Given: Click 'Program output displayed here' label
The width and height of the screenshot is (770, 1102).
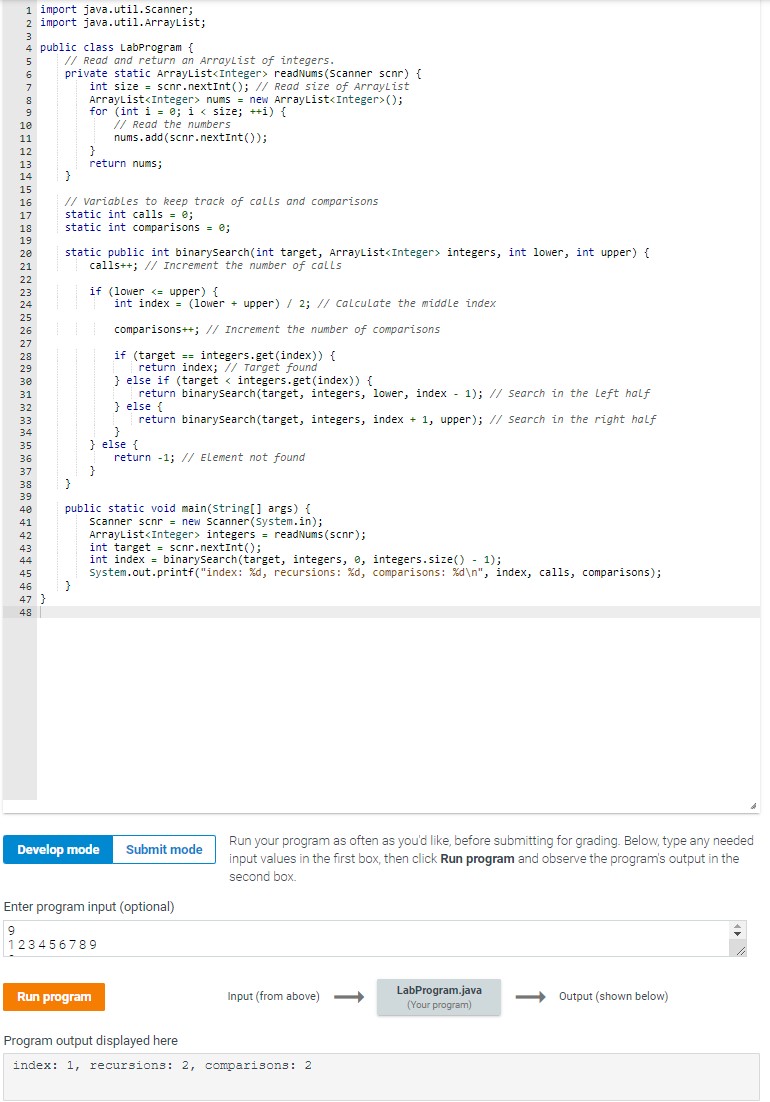Looking at the screenshot, I should [x=91, y=1040].
